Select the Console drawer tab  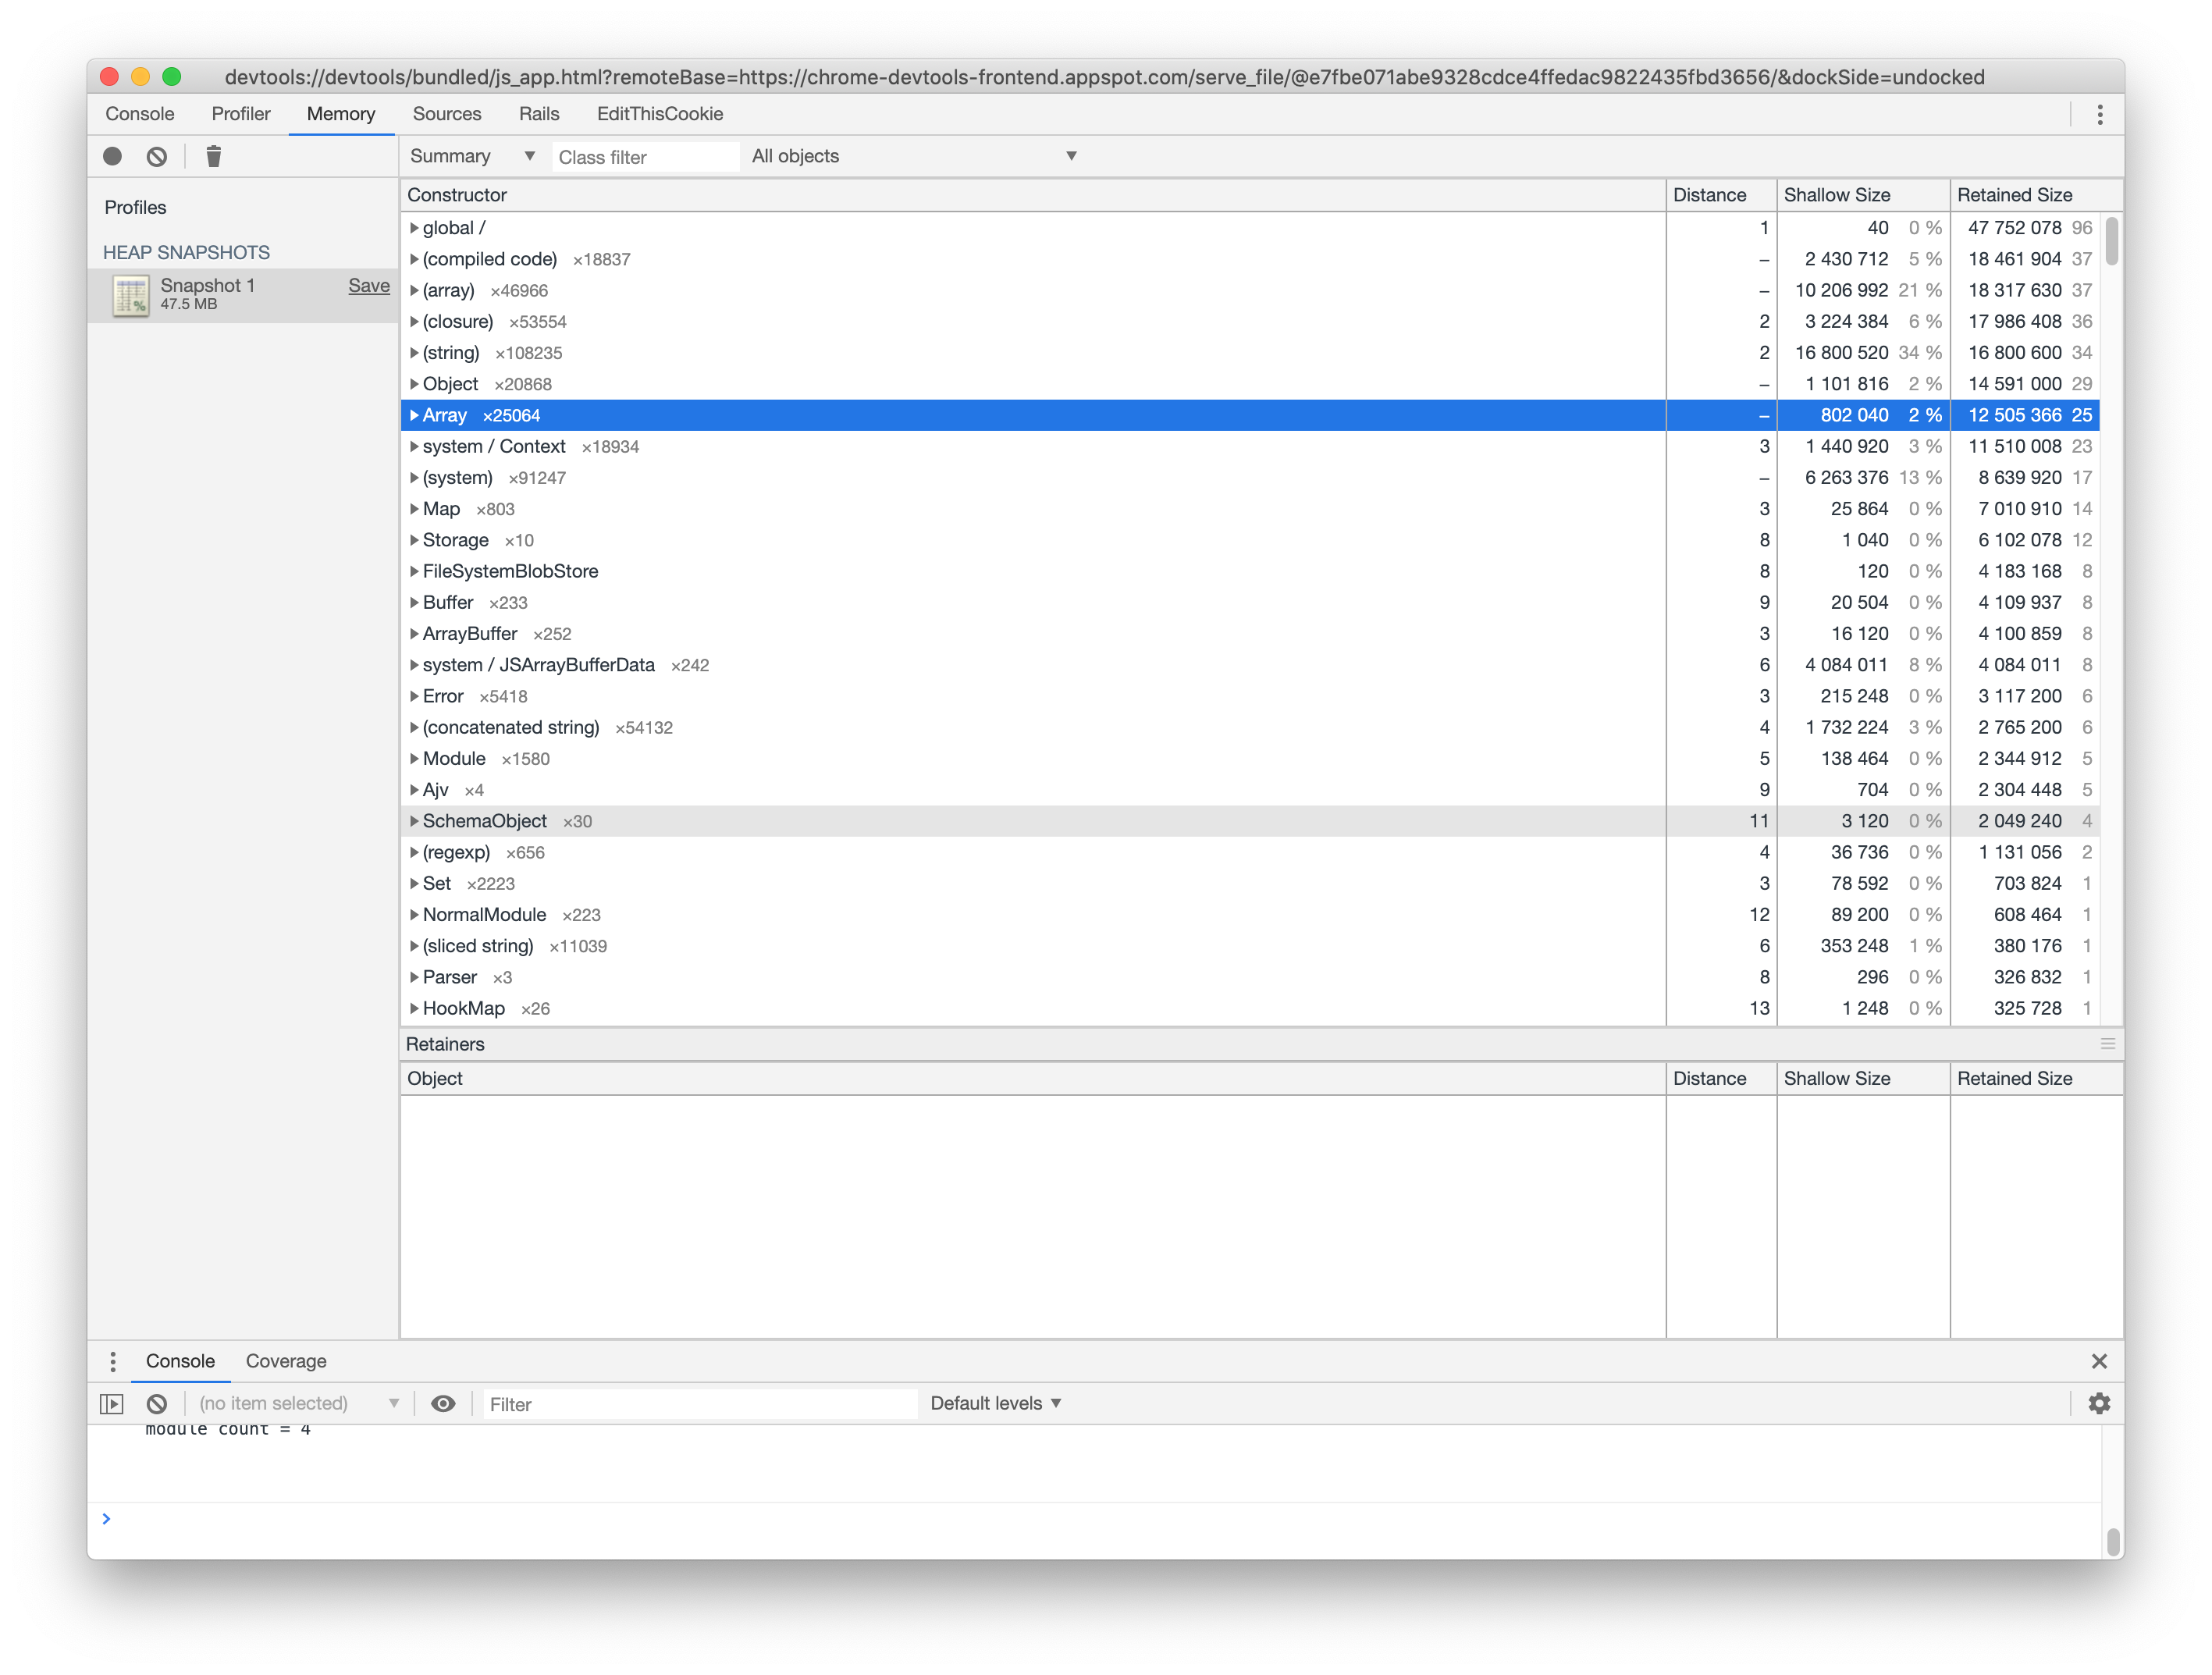coord(180,1361)
